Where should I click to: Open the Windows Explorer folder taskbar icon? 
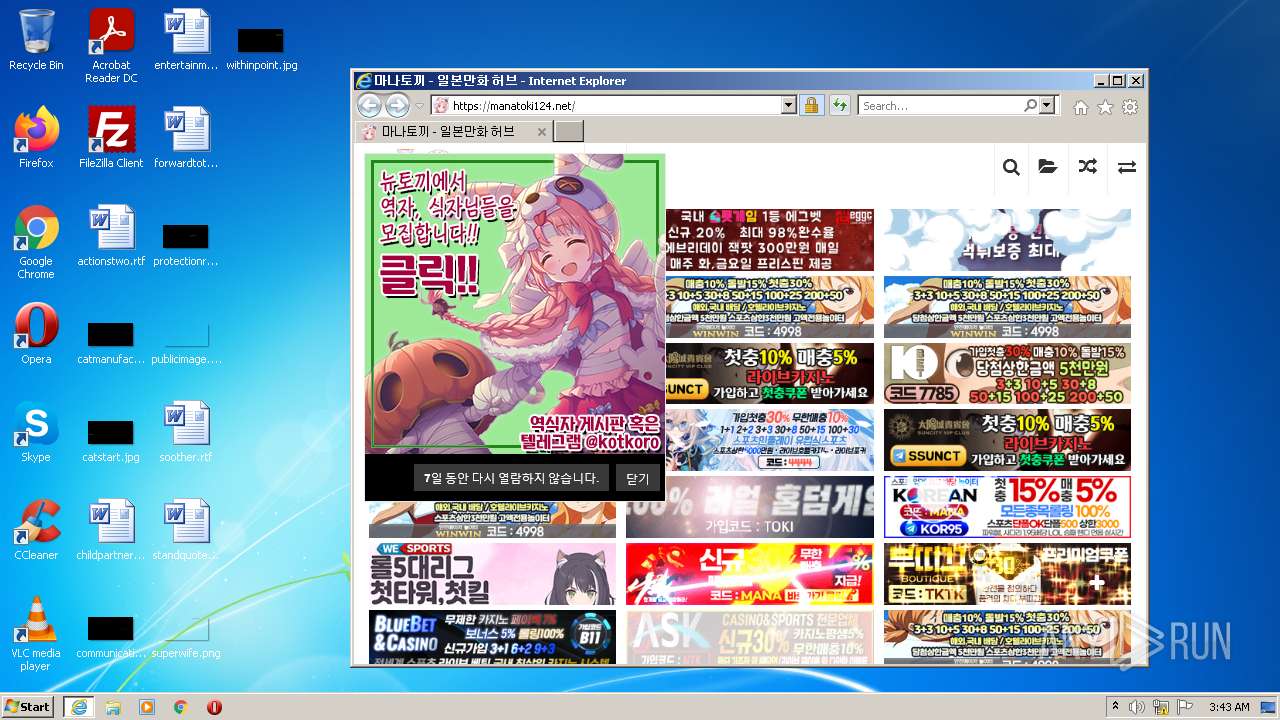click(x=113, y=707)
